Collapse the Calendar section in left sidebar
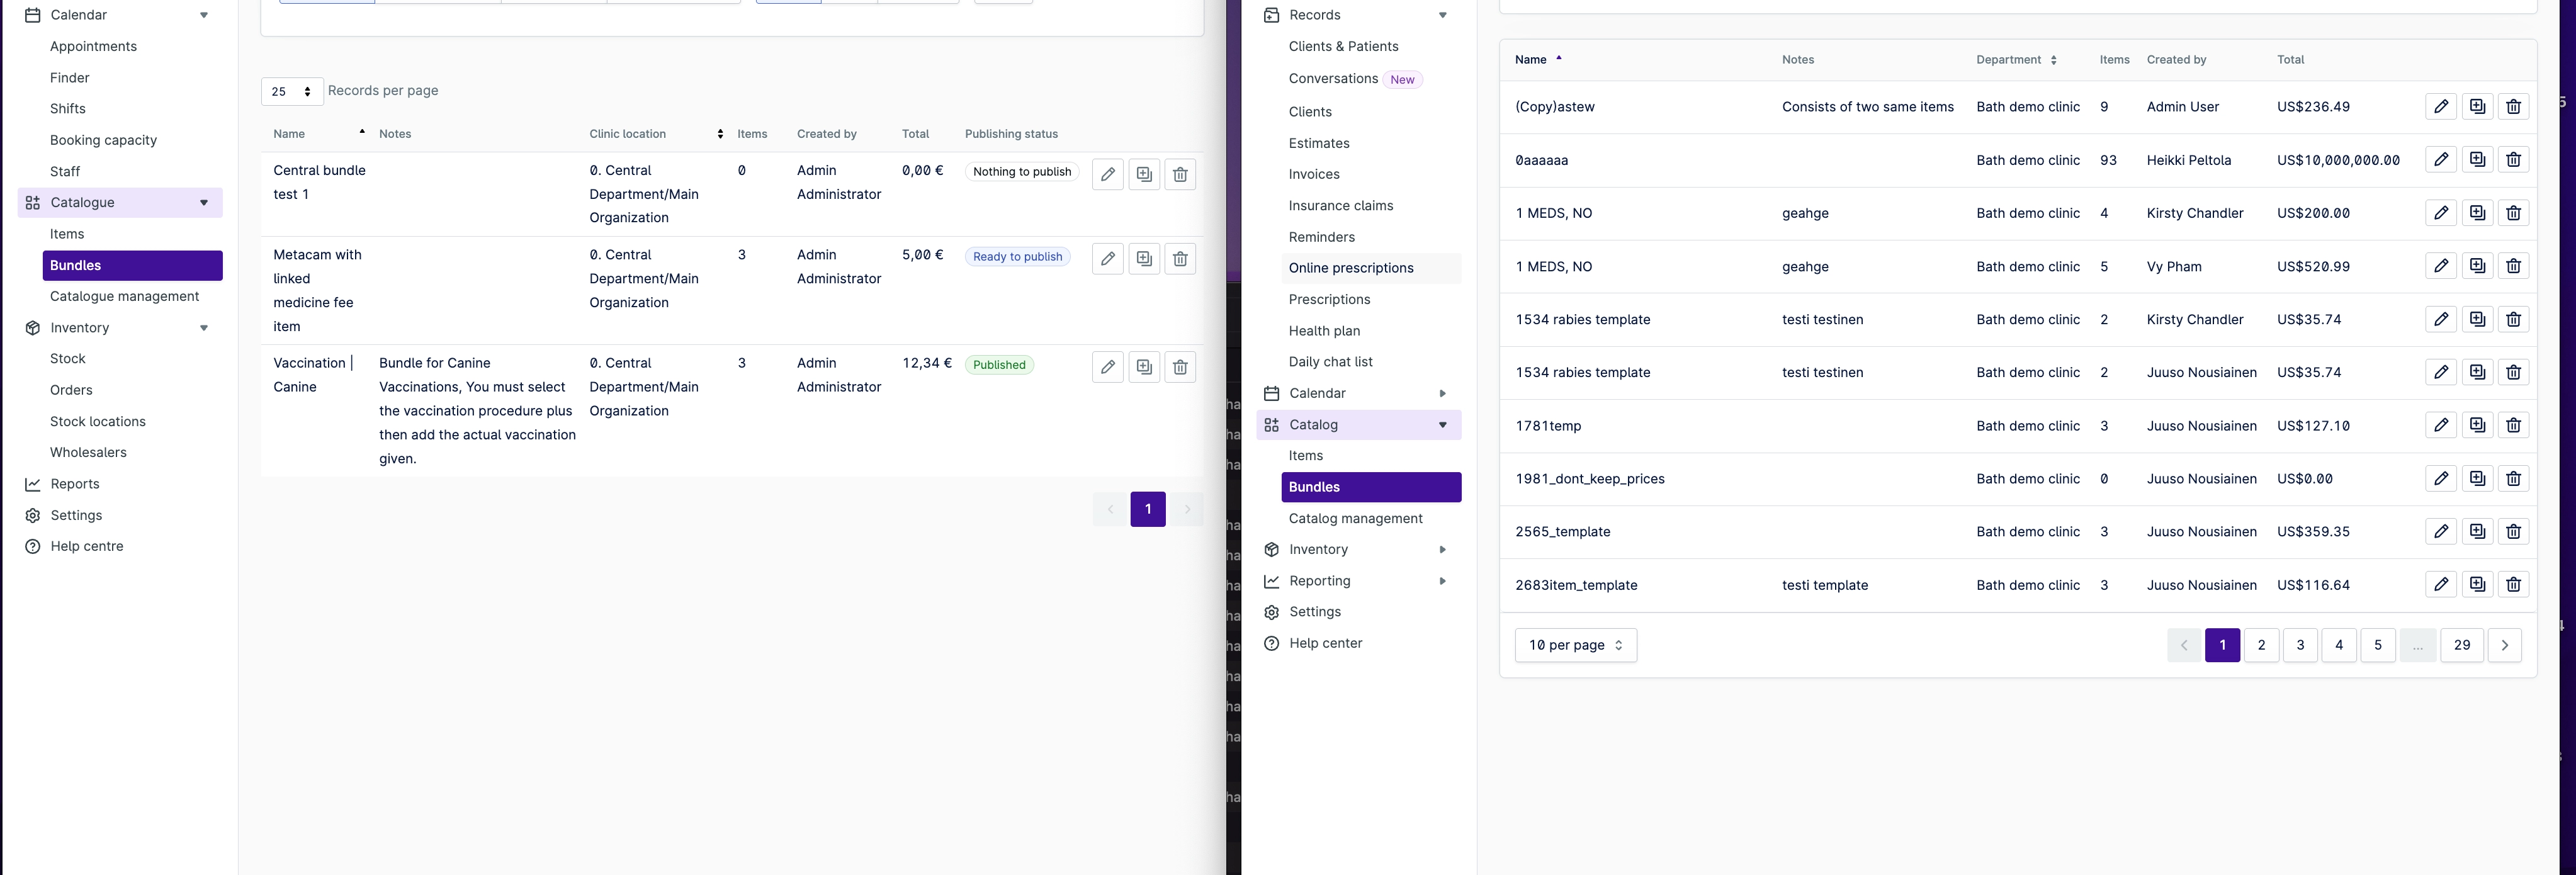The height and width of the screenshot is (875, 2576). coord(204,15)
